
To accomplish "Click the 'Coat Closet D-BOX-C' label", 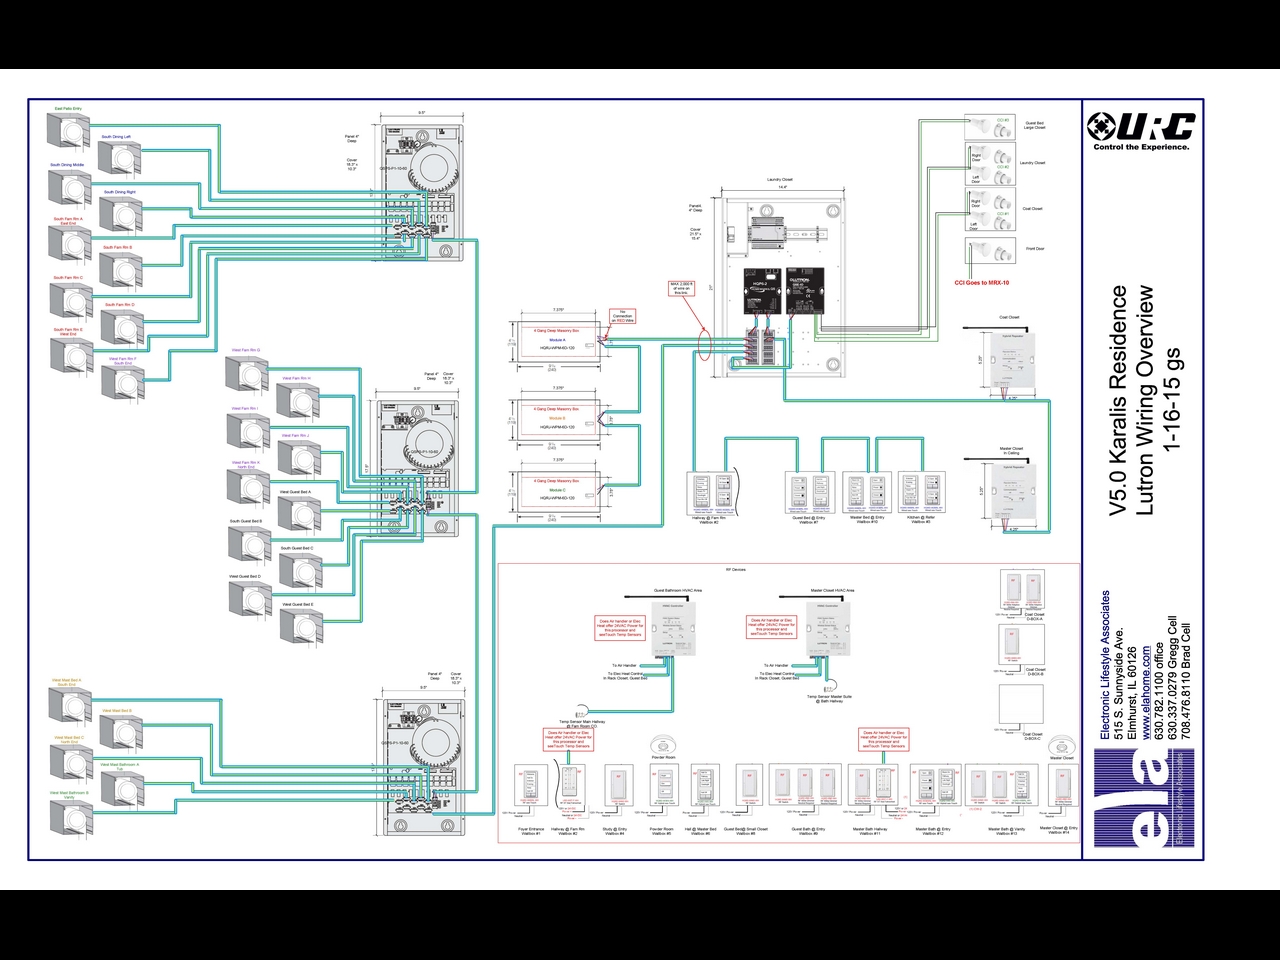I will (1033, 737).
